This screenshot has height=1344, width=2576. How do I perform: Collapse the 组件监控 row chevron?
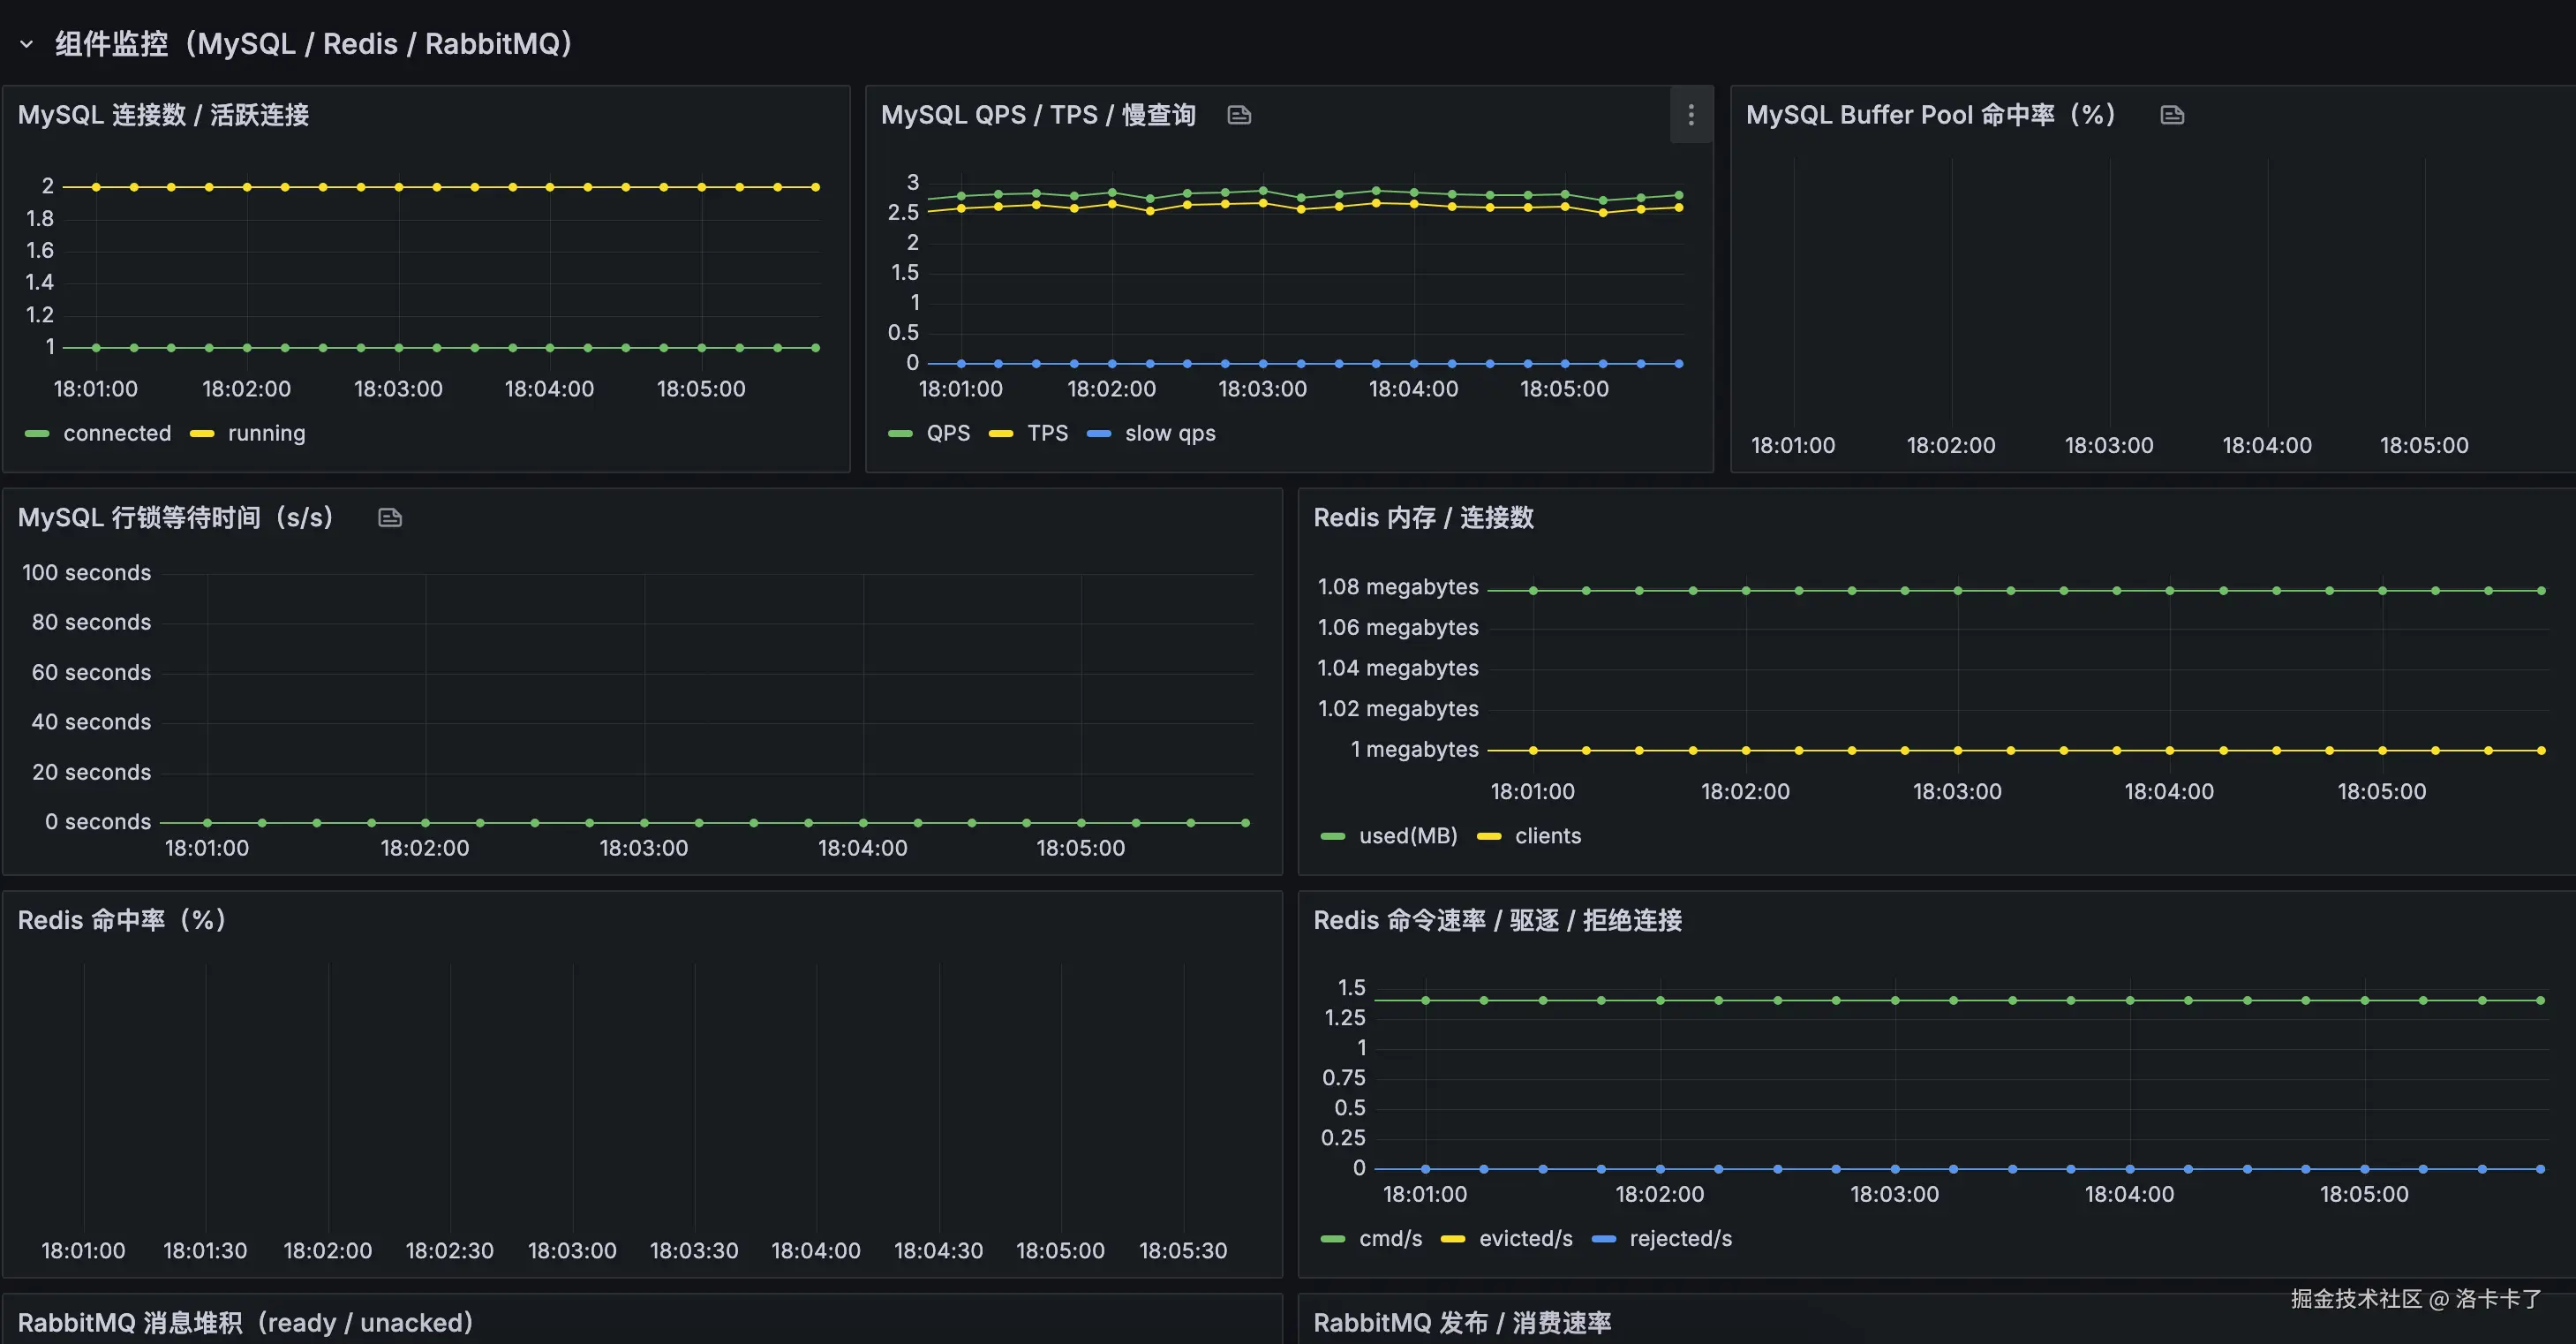tap(27, 44)
